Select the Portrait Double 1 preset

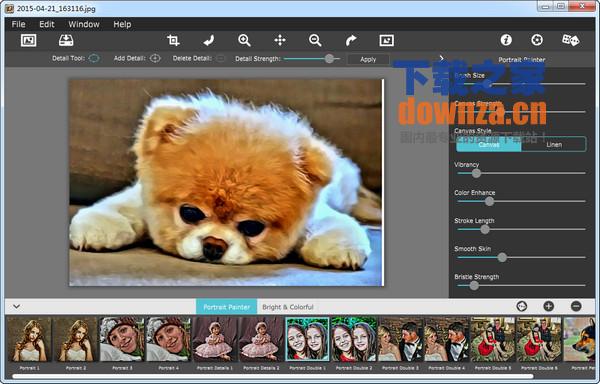307,339
